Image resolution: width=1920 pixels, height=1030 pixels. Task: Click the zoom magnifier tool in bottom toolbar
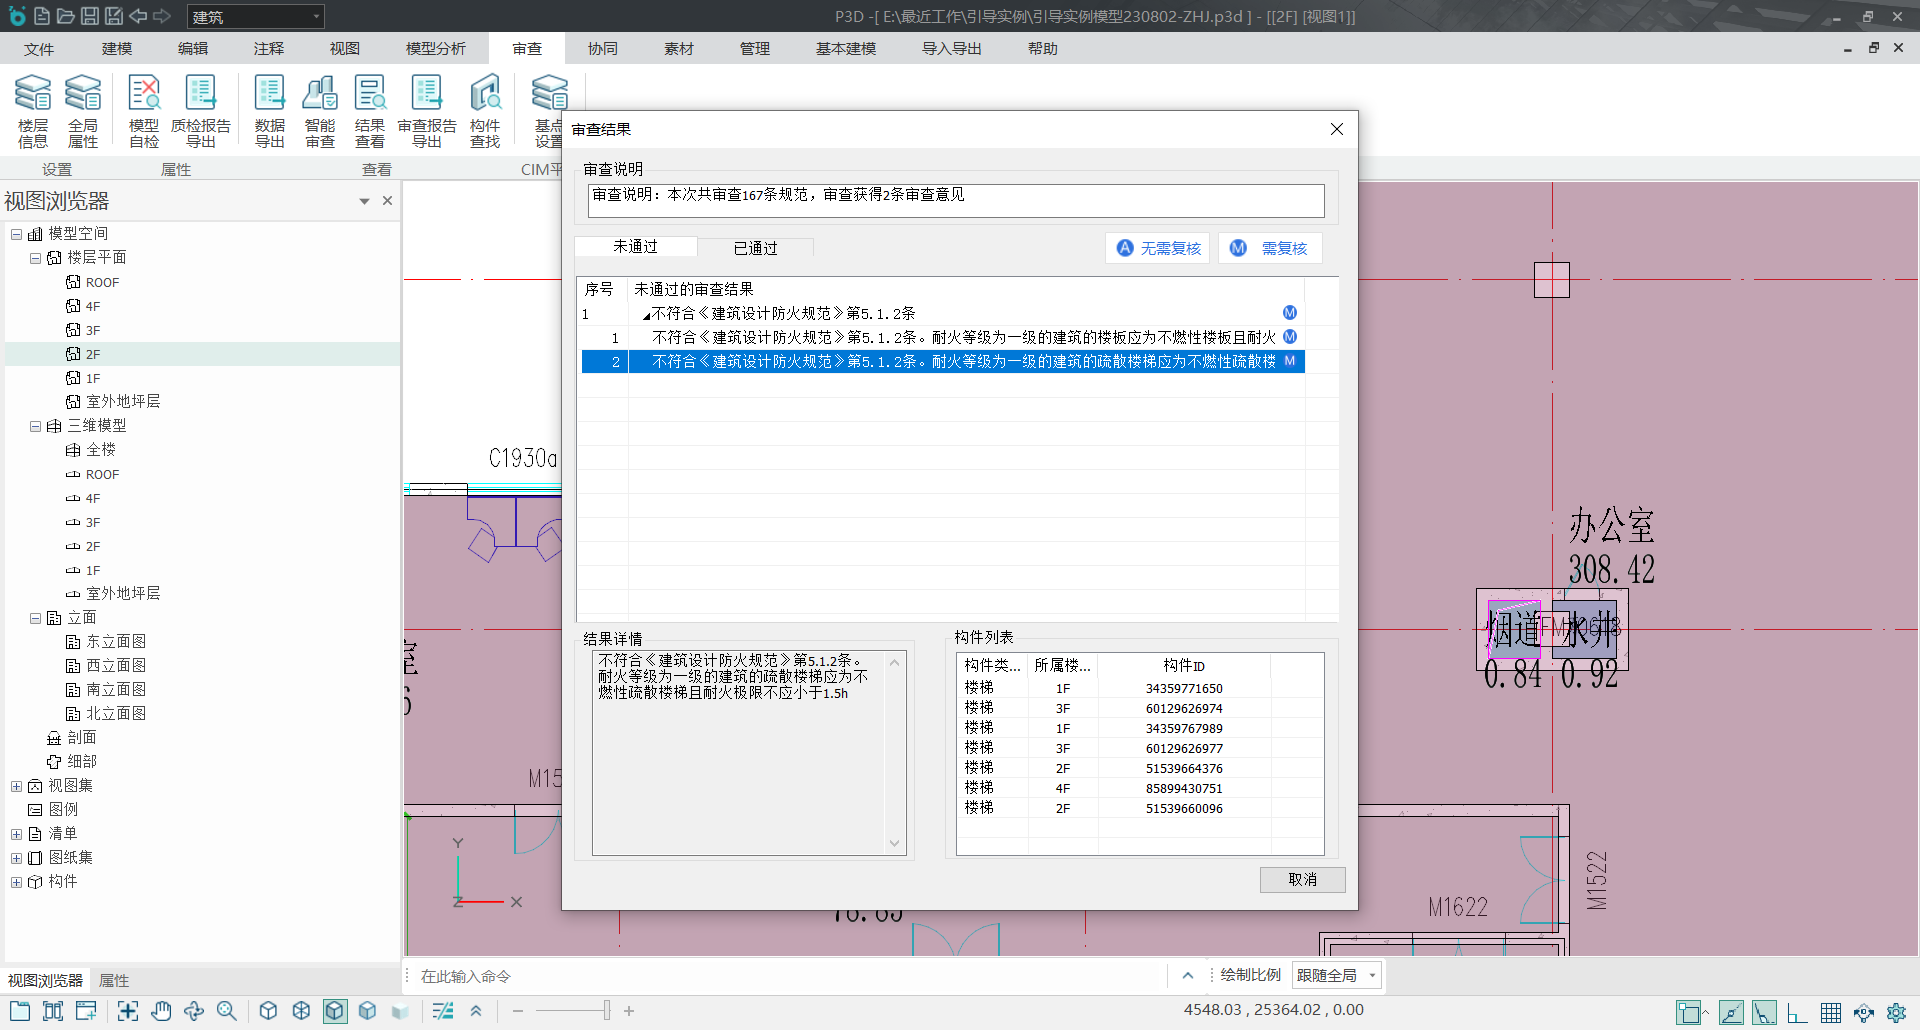[x=227, y=1011]
